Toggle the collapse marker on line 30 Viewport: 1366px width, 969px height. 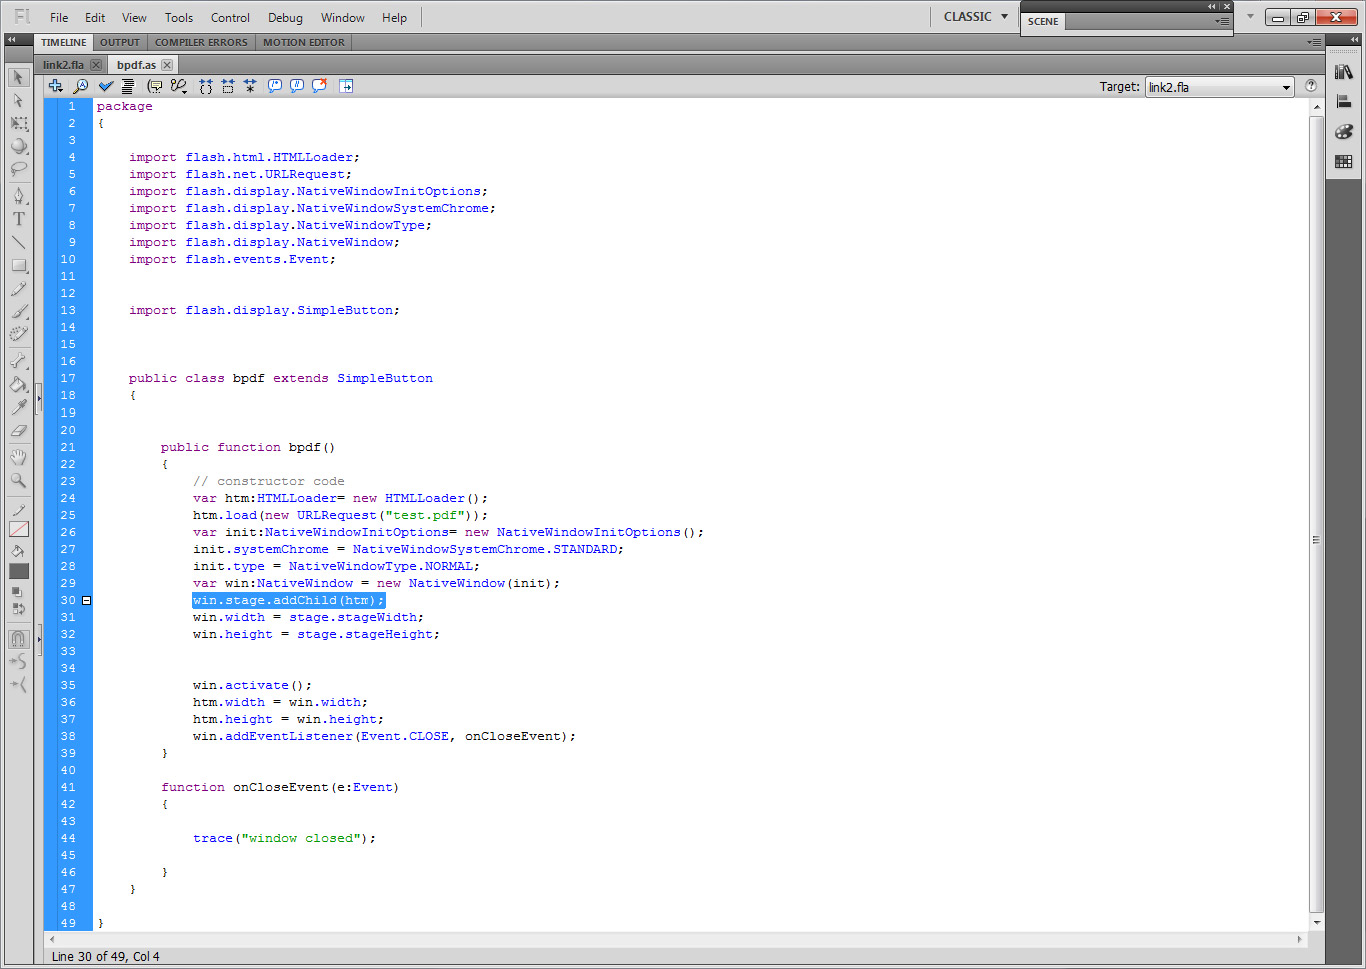pos(87,601)
